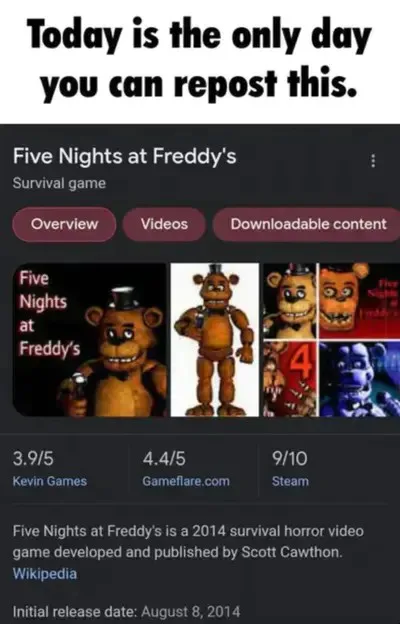400x624 pixels.
Task: Open the golden Freddy face thumbnail
Action: (x=290, y=300)
